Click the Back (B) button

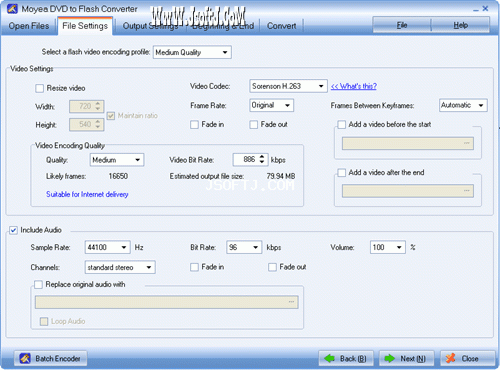[x=346, y=359]
